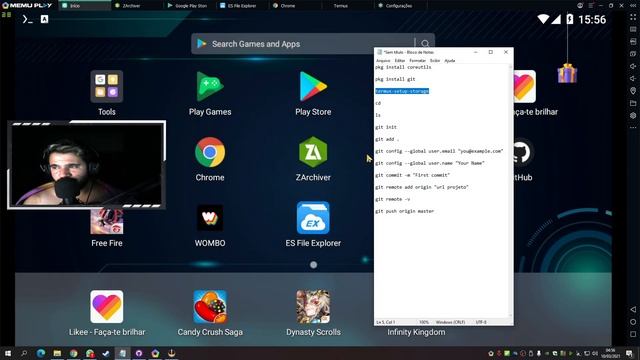Click the gift box icon
The width and height of the screenshot is (640, 360).
click(x=567, y=73)
